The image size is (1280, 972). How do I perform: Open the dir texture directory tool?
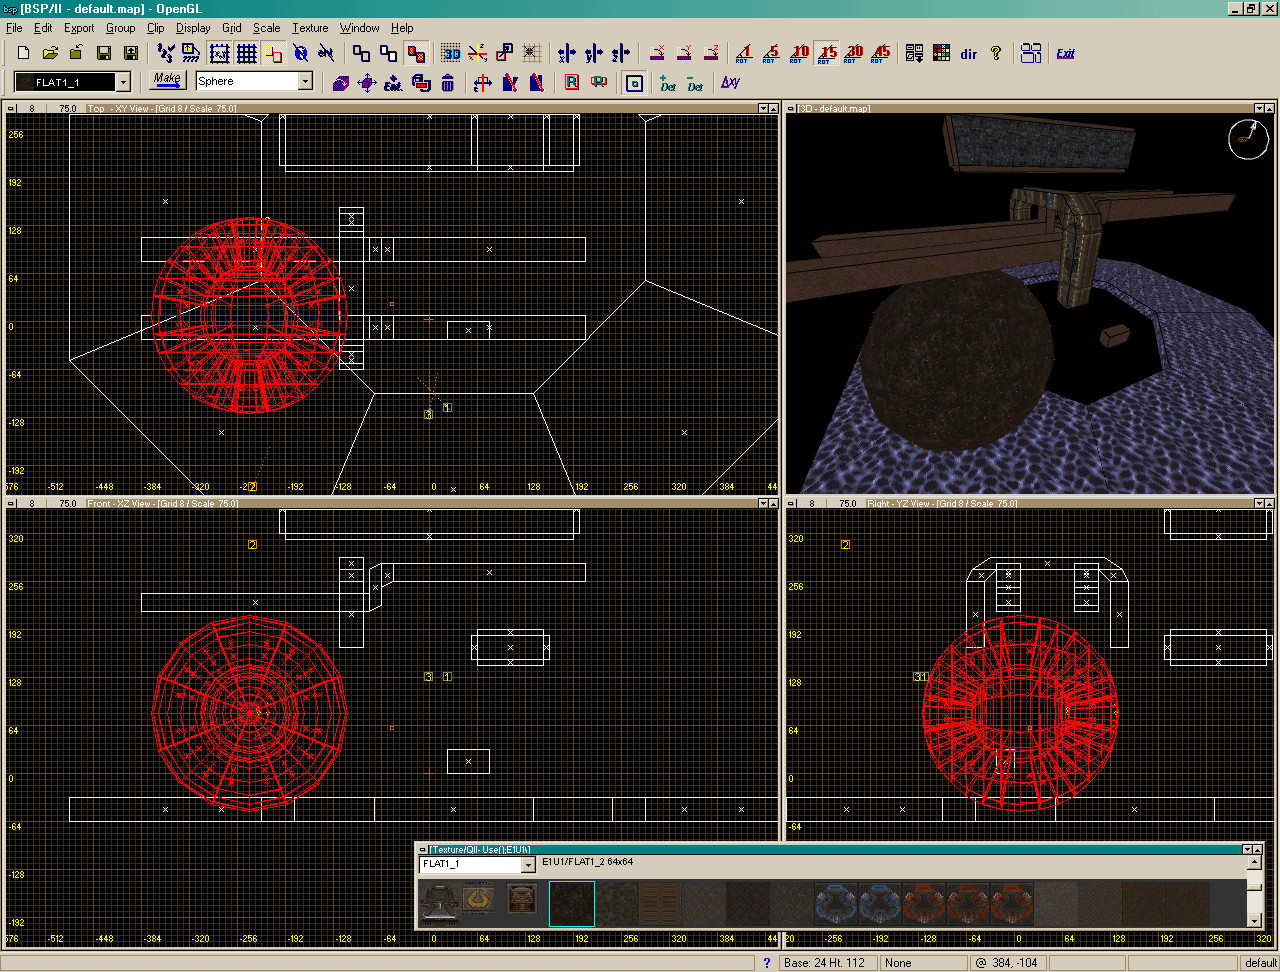pos(969,54)
